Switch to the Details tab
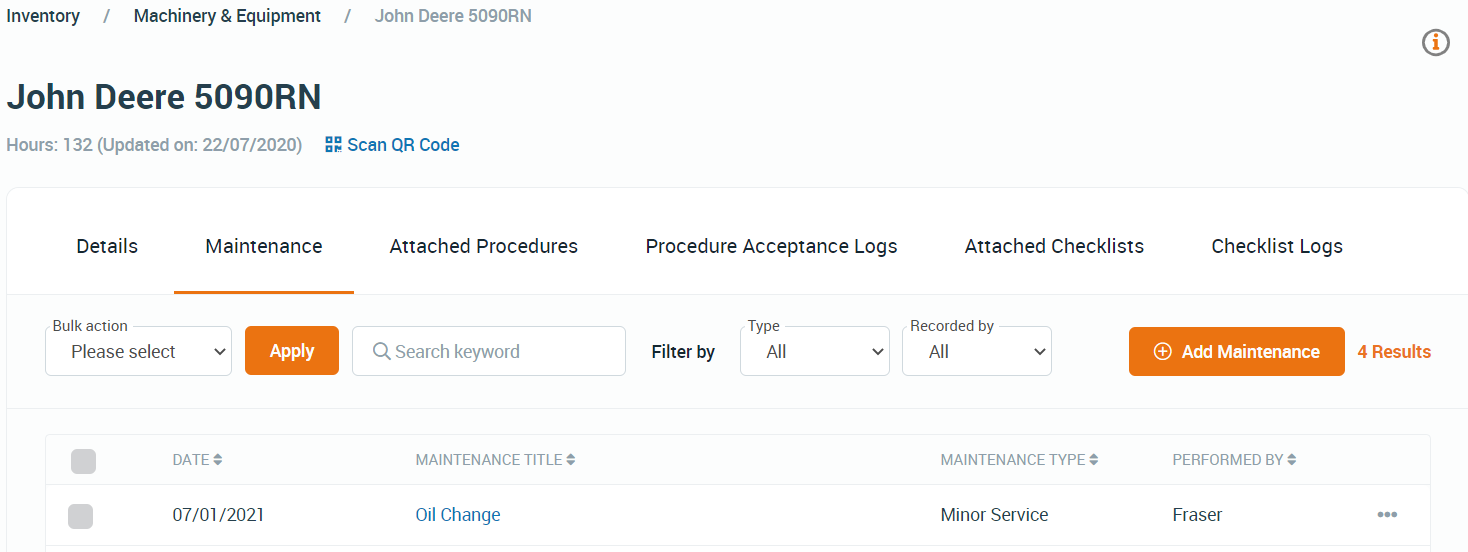This screenshot has width=1468, height=552. 107,246
